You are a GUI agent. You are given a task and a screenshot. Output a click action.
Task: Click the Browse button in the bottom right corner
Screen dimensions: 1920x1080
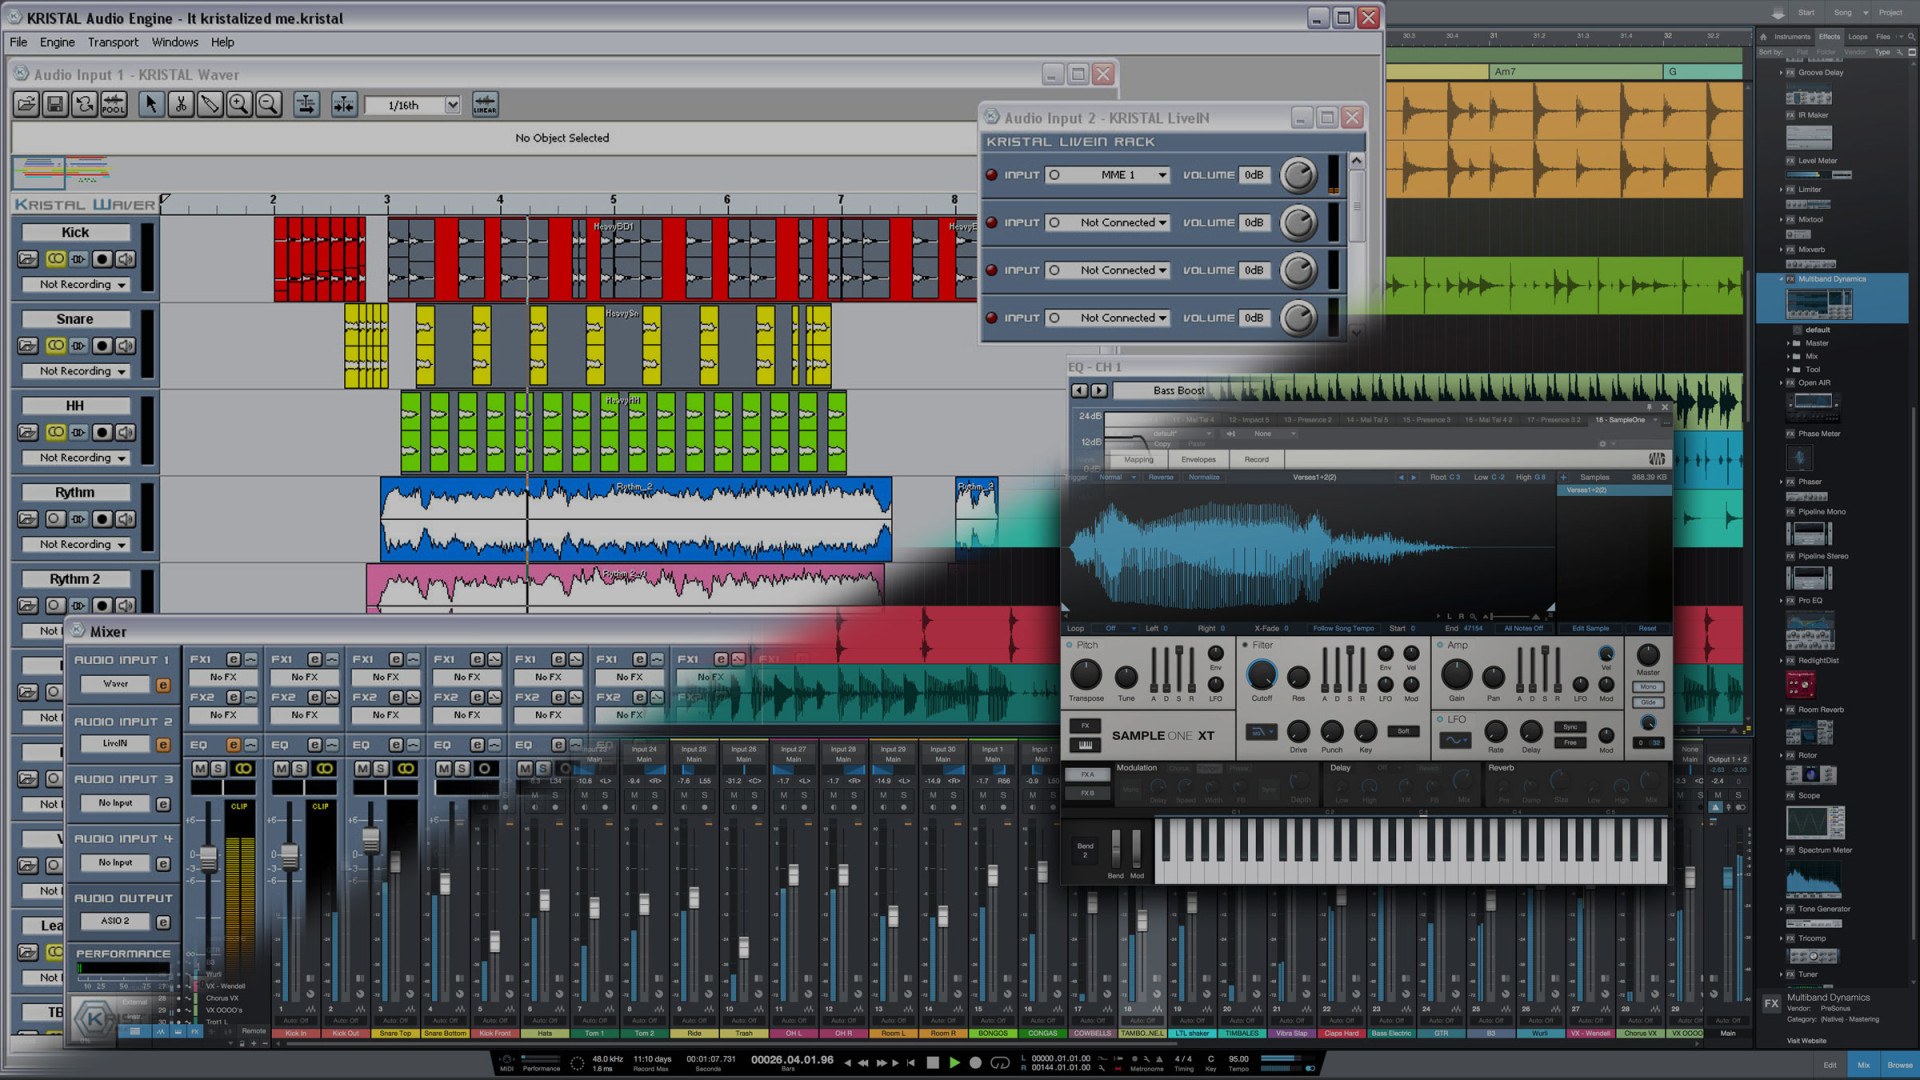tap(1900, 1065)
